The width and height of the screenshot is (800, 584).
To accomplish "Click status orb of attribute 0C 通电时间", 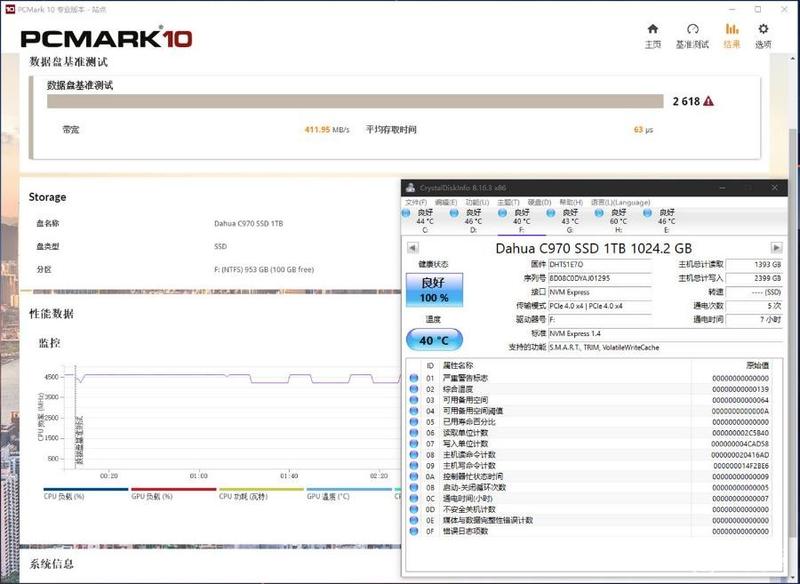I will click(414, 498).
